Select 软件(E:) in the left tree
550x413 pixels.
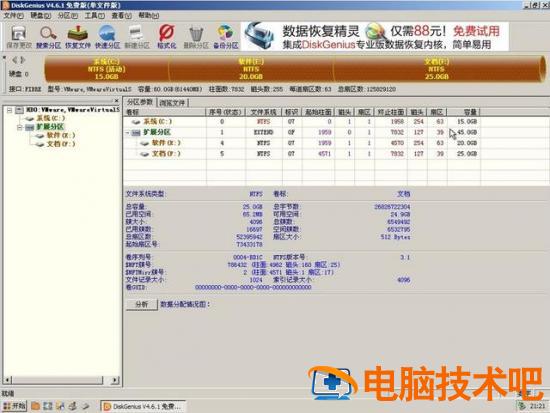coord(61,135)
